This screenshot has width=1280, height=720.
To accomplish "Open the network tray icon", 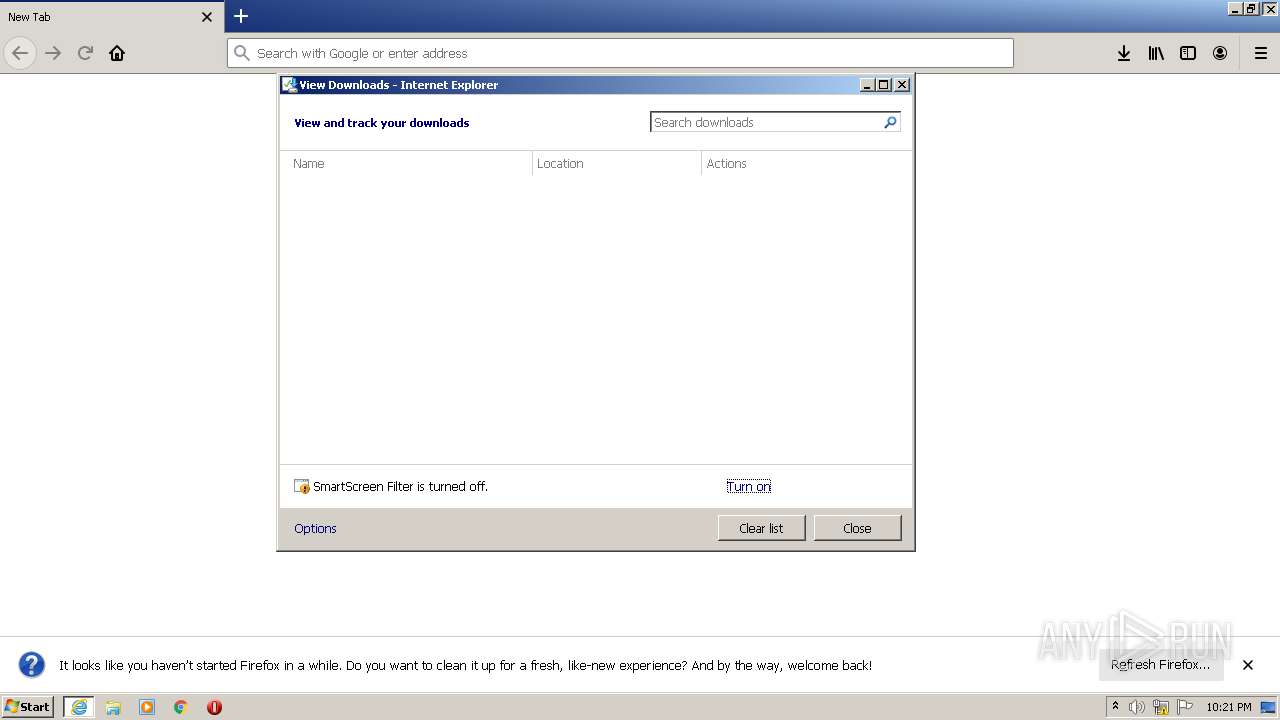I will 1161,707.
